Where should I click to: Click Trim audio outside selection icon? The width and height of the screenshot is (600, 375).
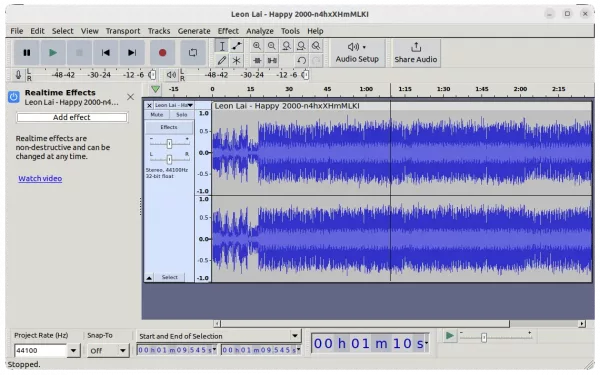click(x=257, y=60)
